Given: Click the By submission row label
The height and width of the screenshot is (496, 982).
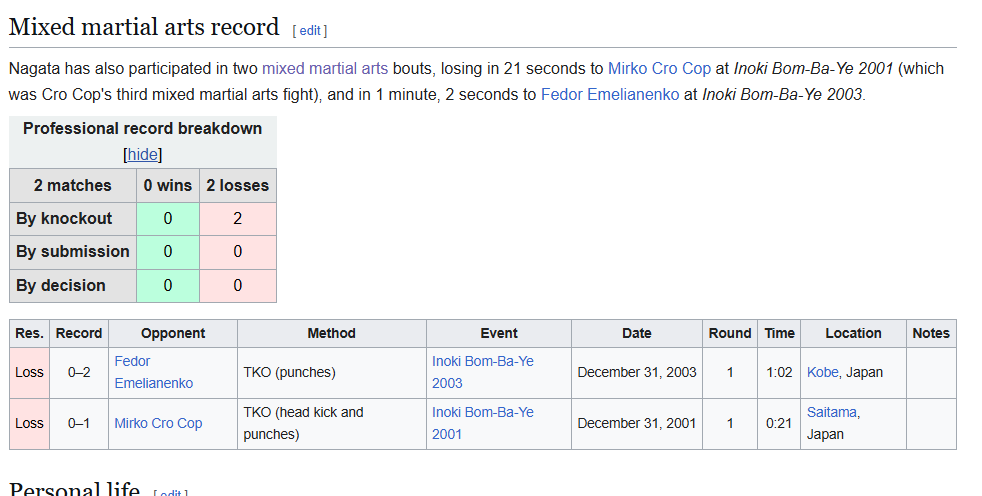Looking at the screenshot, I should point(73,252).
